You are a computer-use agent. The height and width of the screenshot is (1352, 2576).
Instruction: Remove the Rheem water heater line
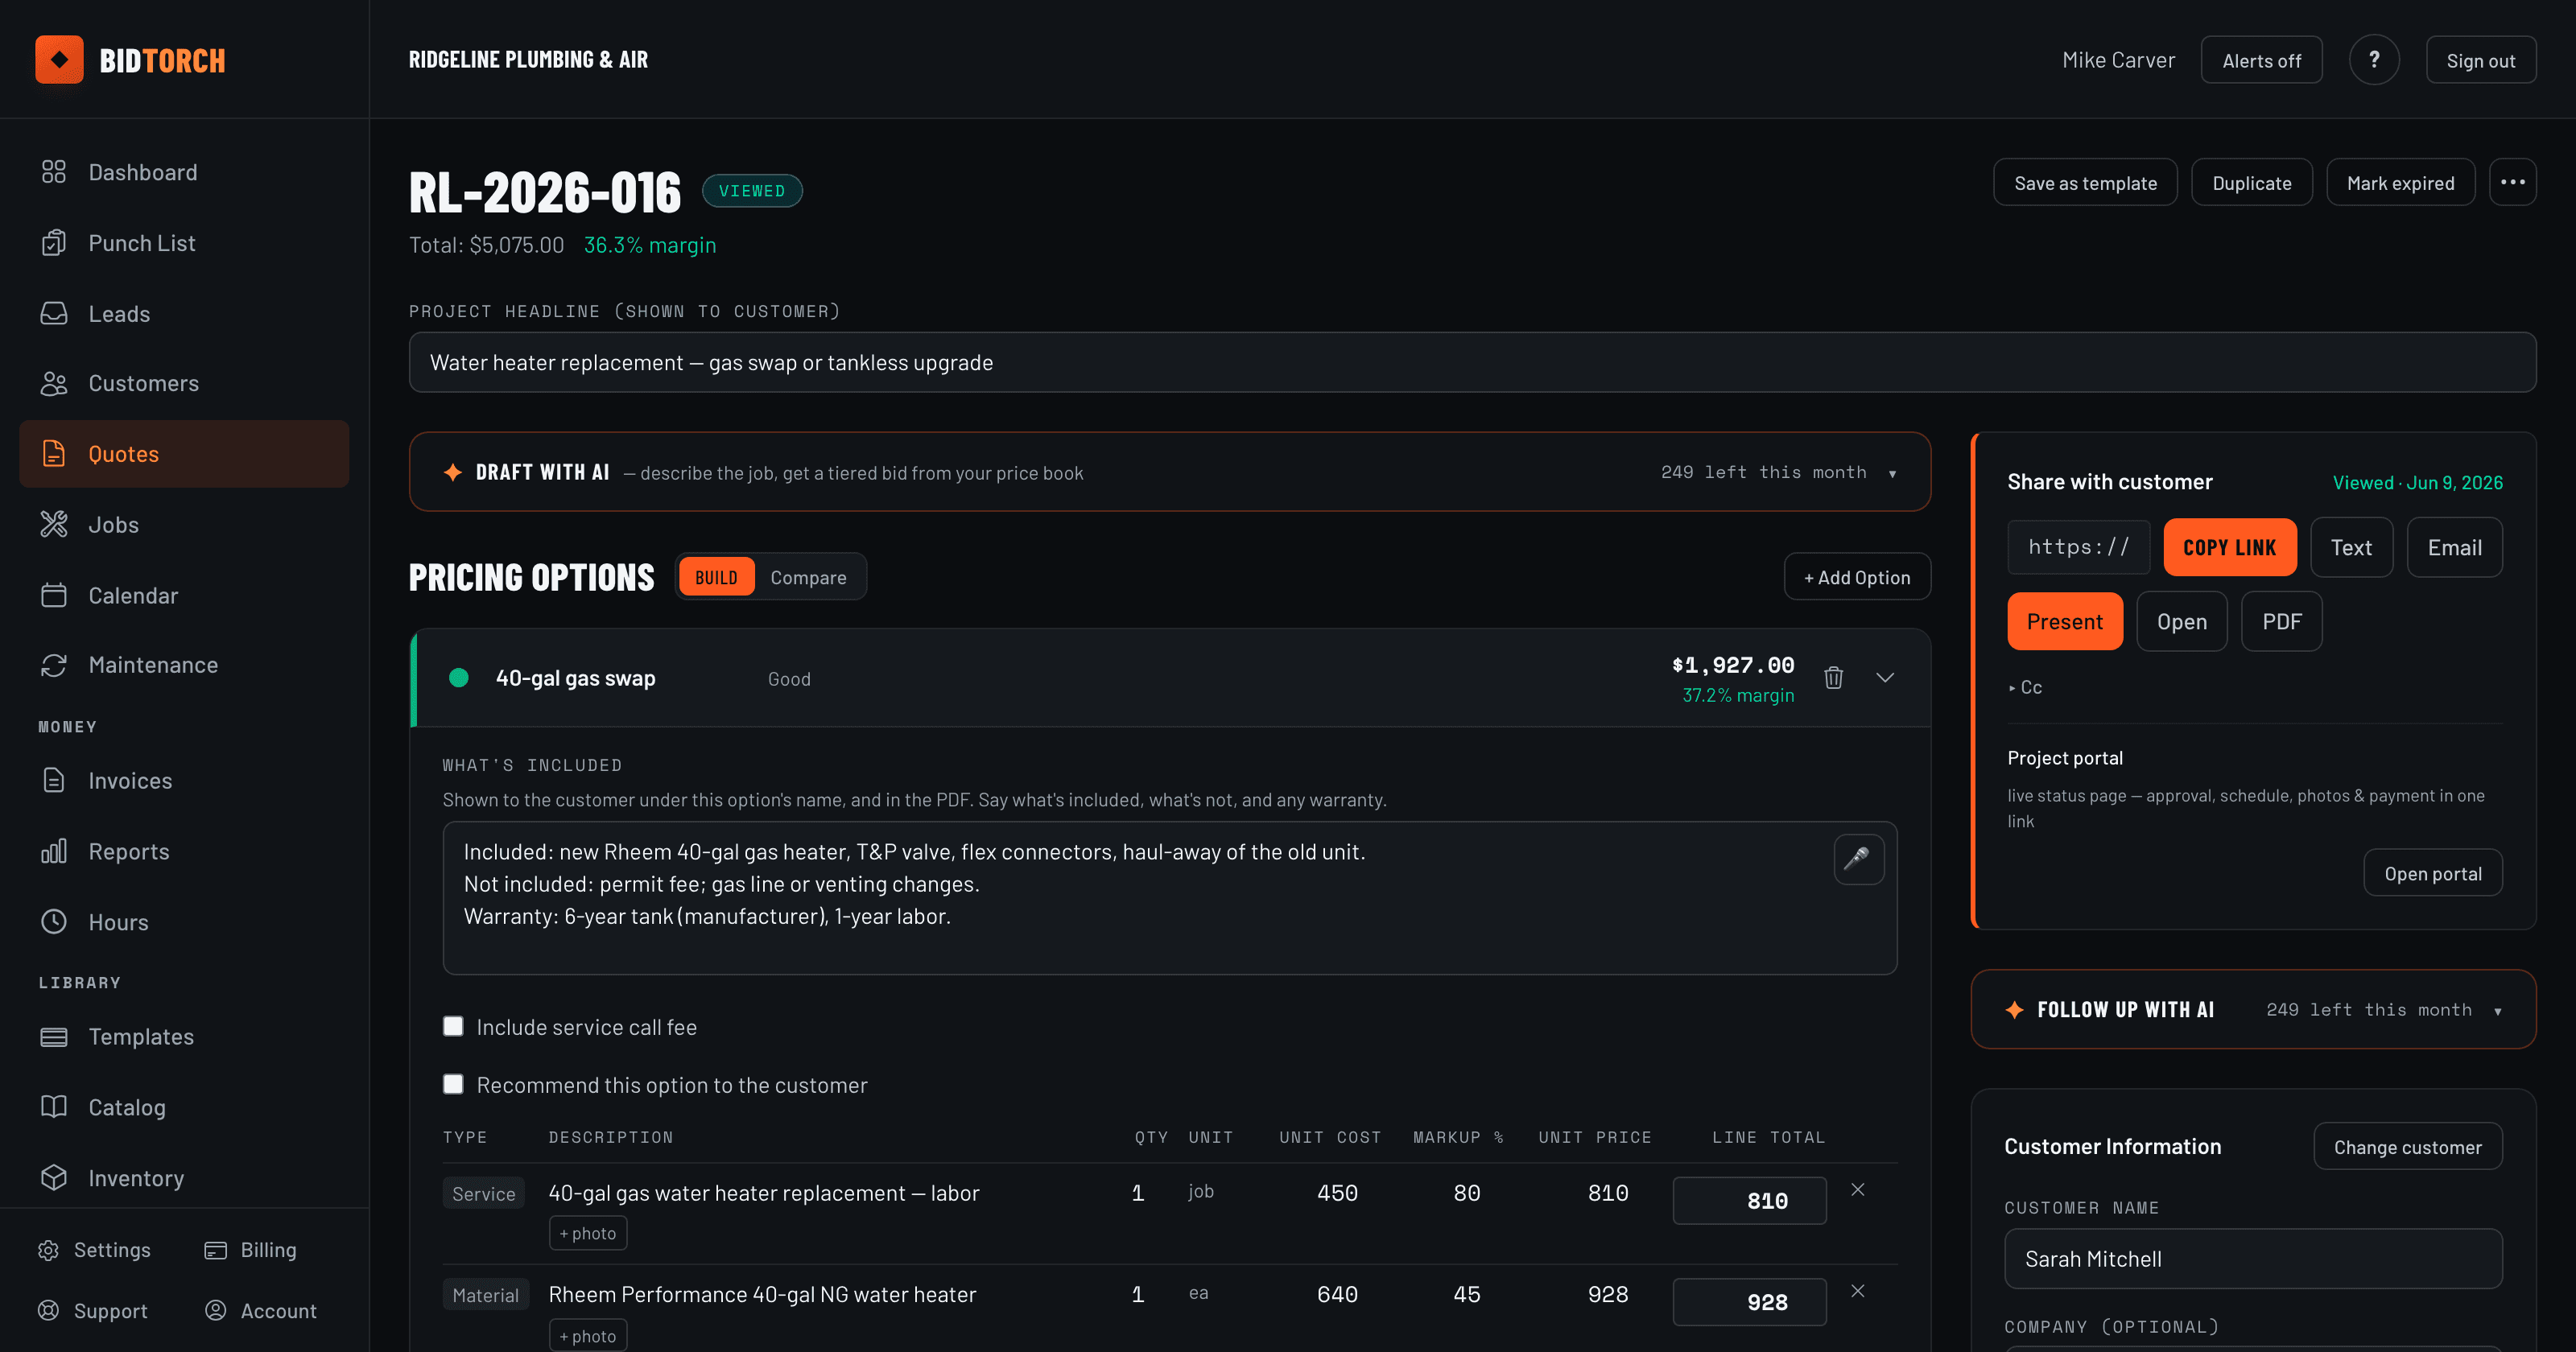click(1857, 1292)
